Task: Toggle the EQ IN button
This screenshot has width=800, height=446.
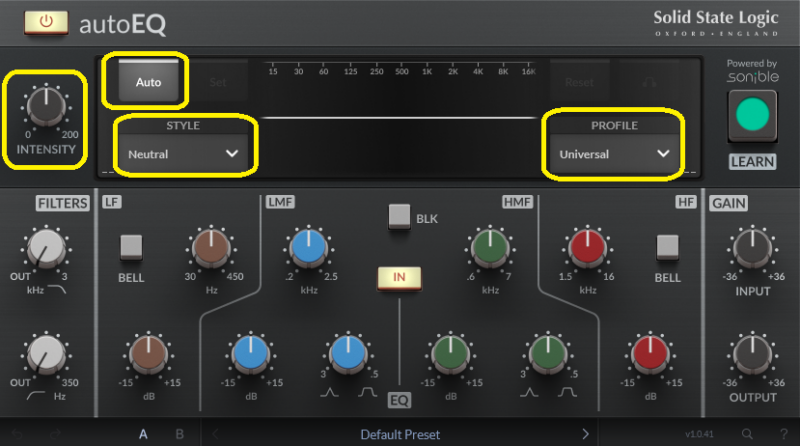Action: (399, 278)
